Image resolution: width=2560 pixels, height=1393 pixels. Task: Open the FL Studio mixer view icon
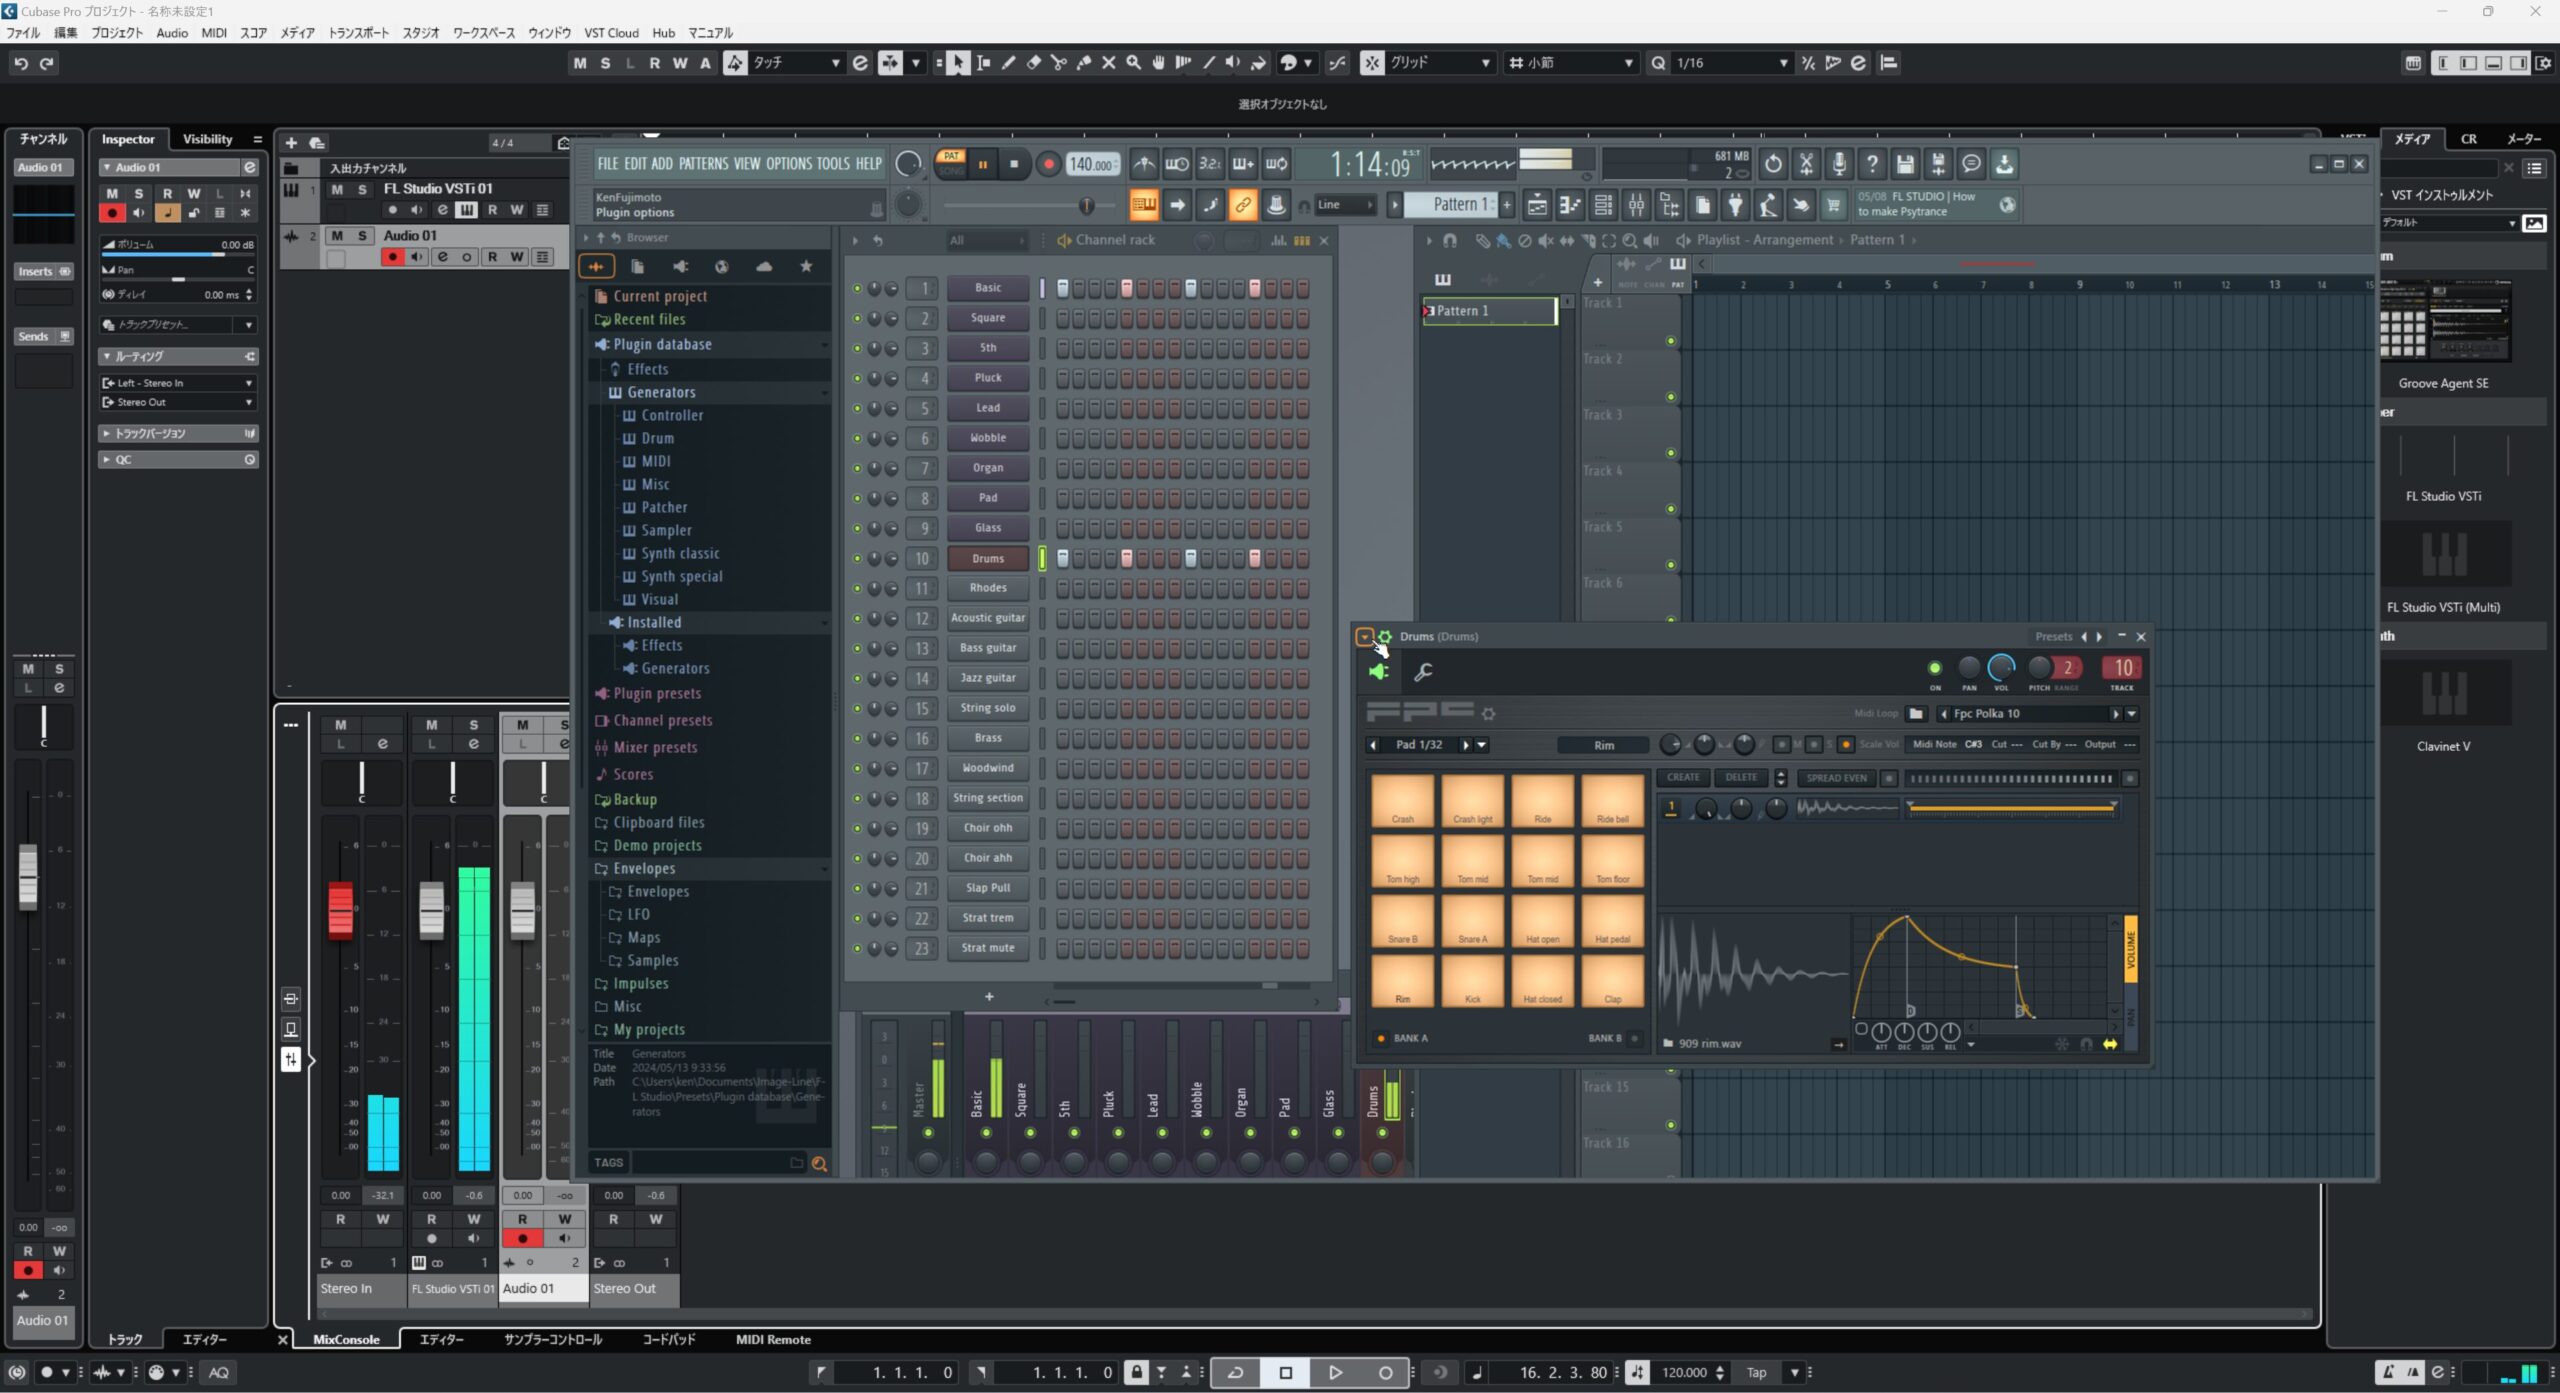point(1636,206)
